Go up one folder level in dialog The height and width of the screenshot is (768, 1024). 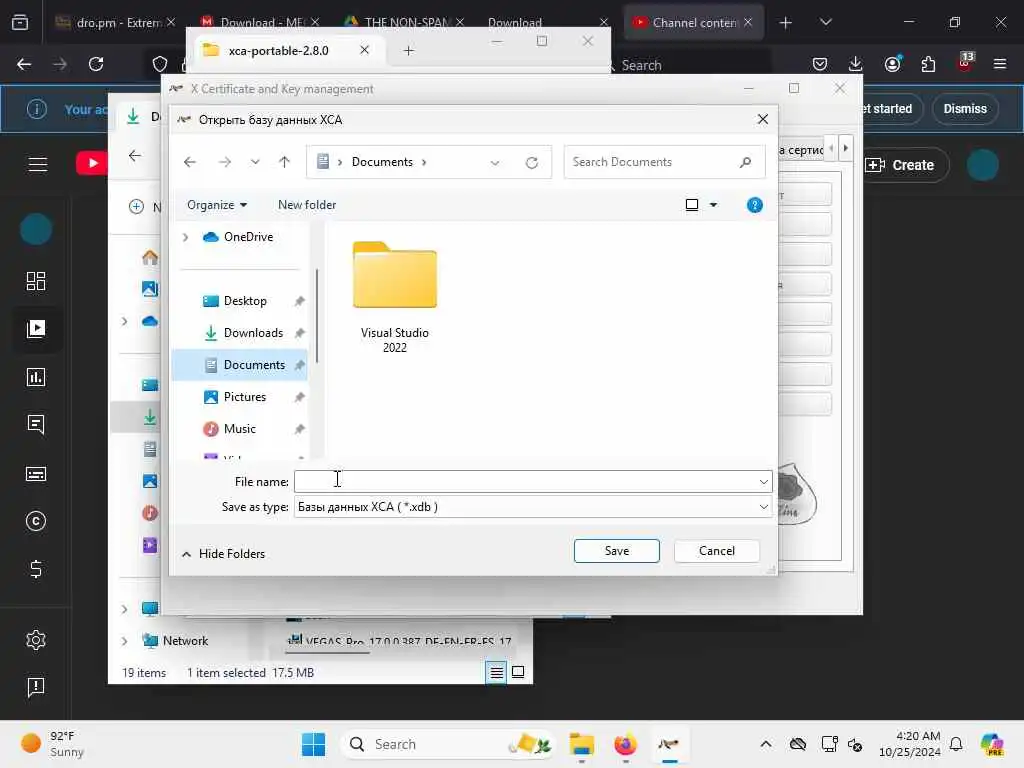pyautogui.click(x=284, y=162)
